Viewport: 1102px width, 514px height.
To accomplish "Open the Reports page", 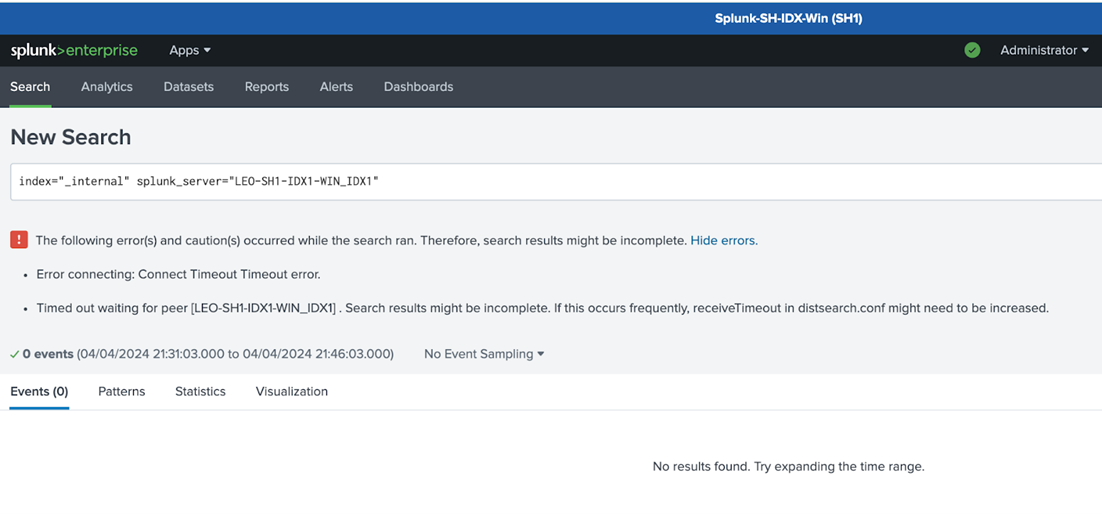I will click(x=266, y=87).
